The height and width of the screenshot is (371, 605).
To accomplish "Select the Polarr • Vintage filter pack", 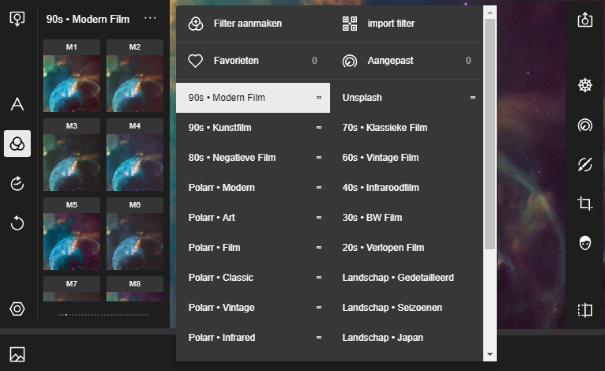I will coord(253,307).
